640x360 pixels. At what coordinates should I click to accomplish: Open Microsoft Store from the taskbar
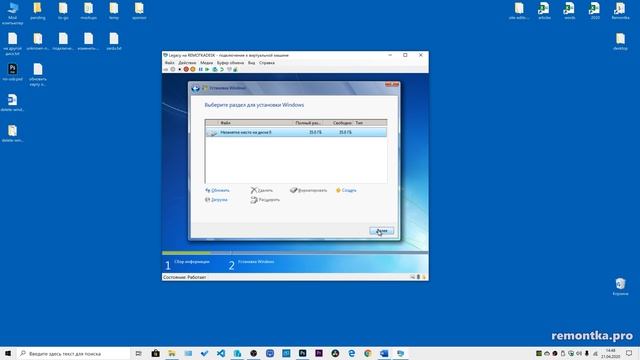156,353
